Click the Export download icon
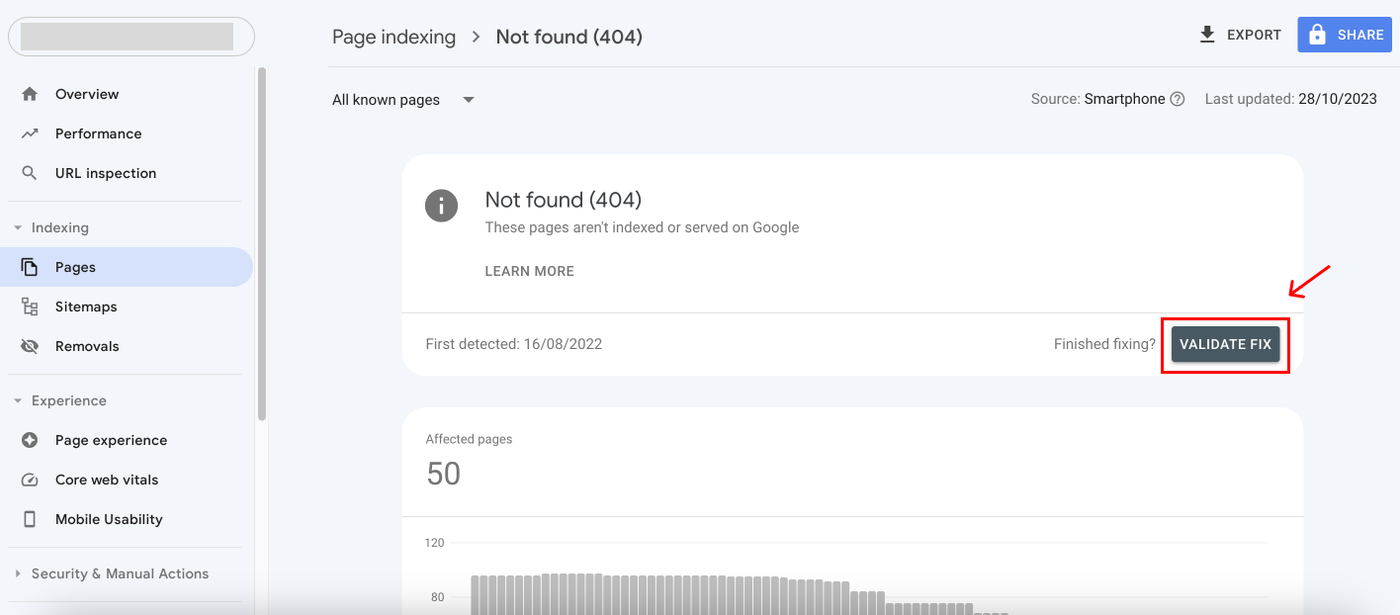 point(1206,33)
